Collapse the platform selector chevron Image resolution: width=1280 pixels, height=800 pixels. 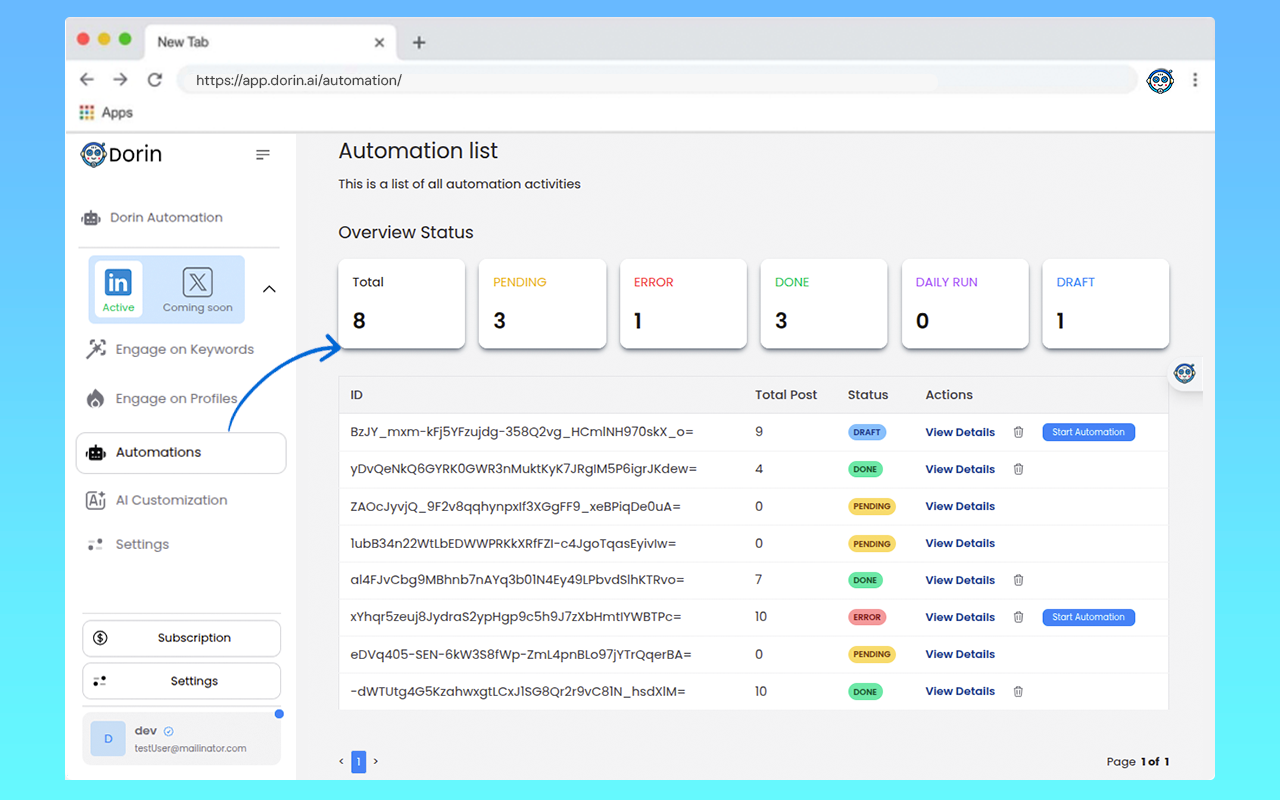(x=269, y=289)
